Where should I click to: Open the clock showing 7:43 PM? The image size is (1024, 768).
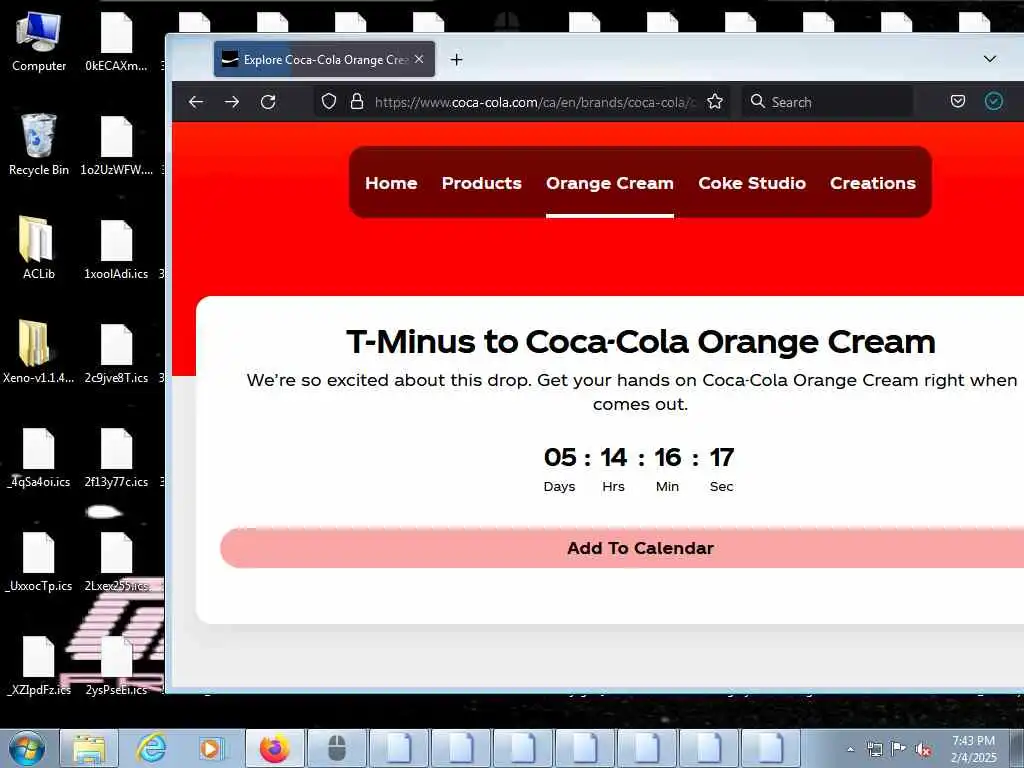pos(973,749)
